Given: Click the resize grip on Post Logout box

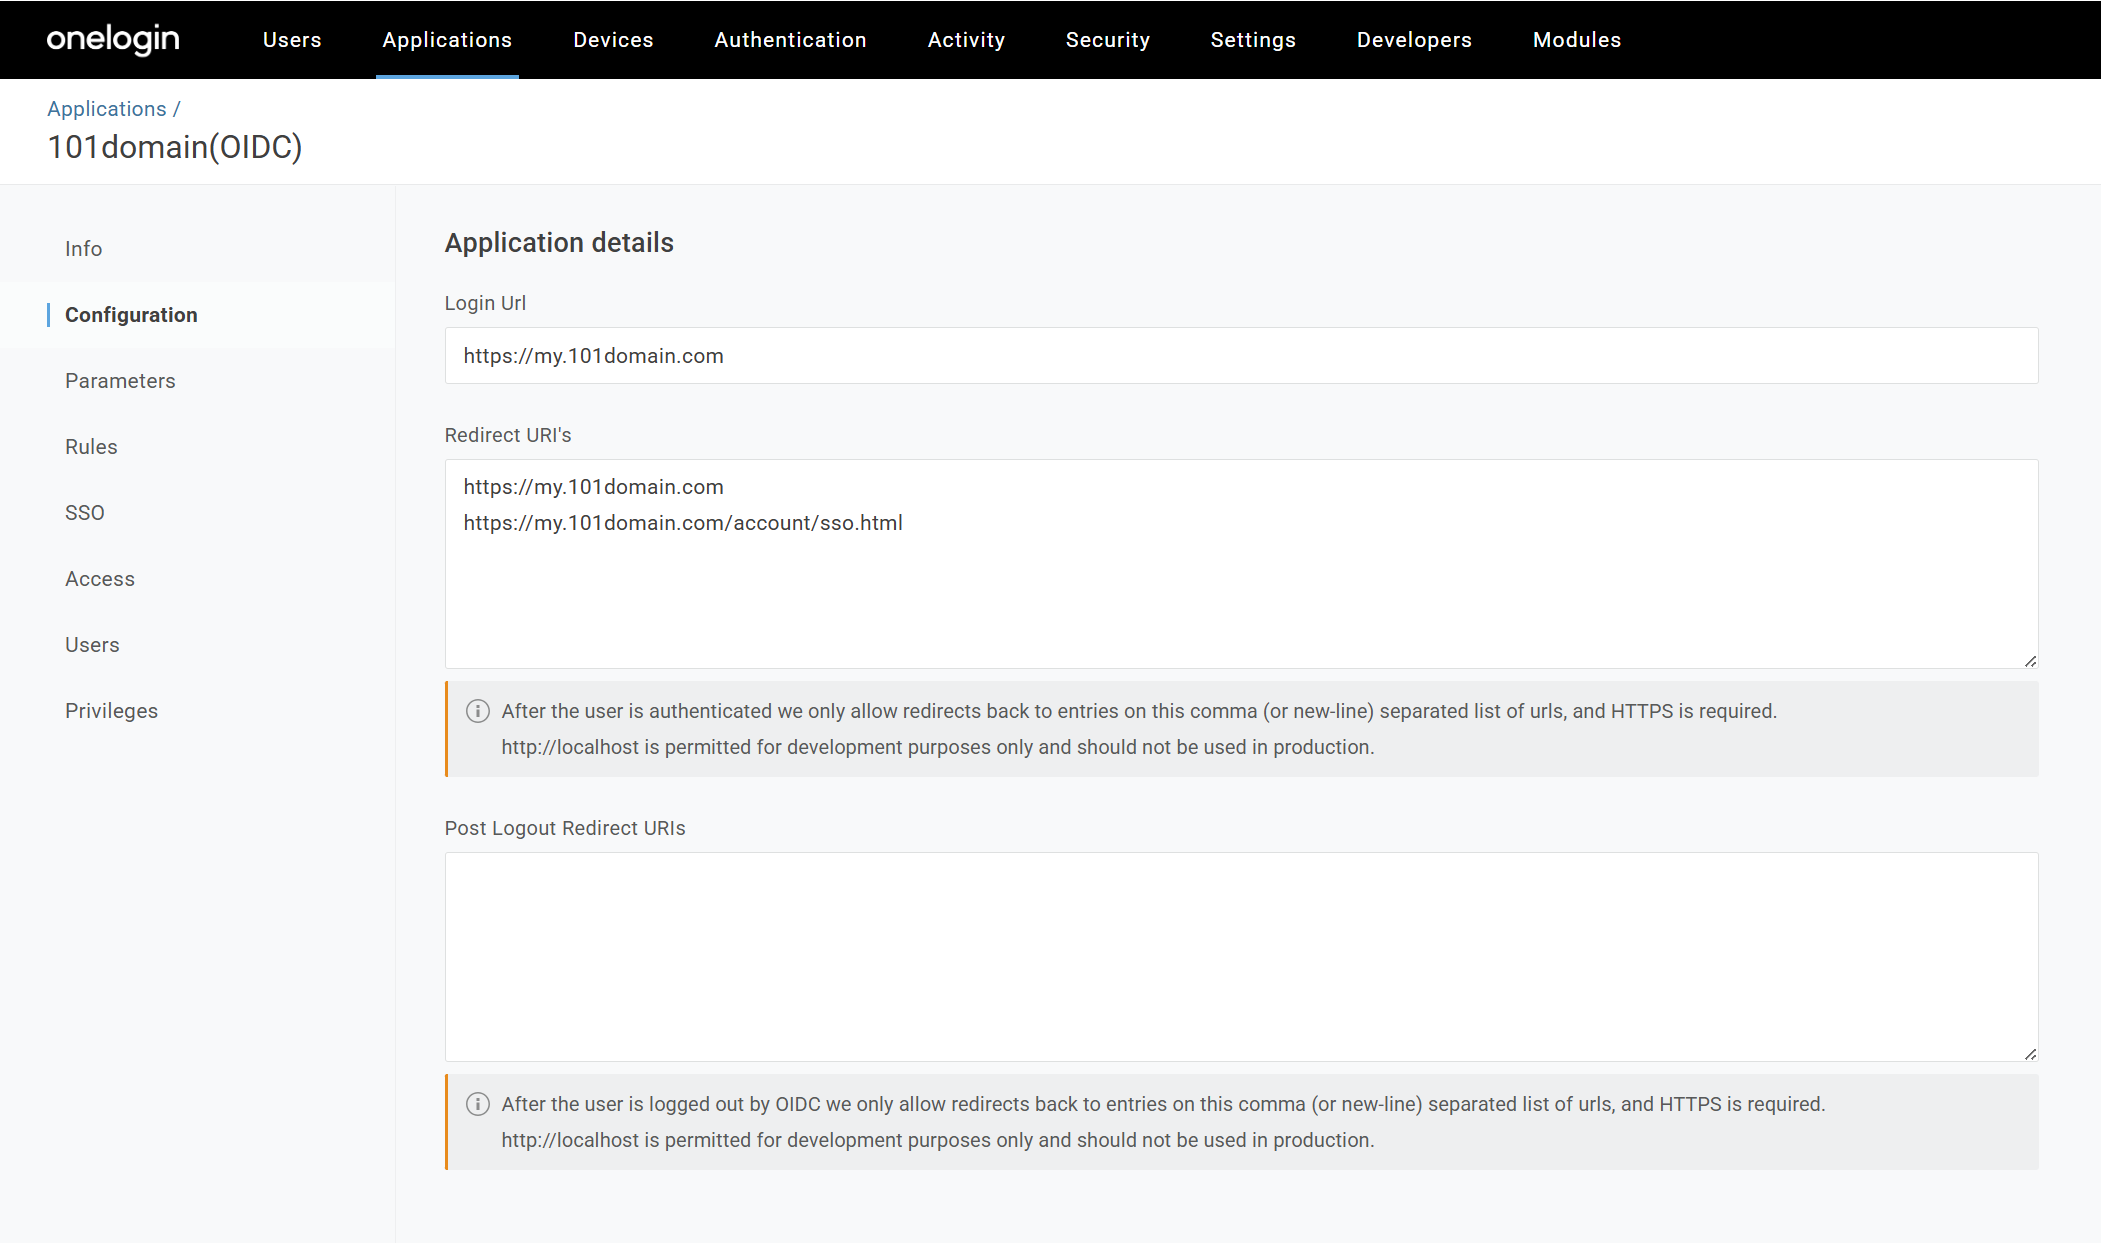Looking at the screenshot, I should tap(2030, 1052).
